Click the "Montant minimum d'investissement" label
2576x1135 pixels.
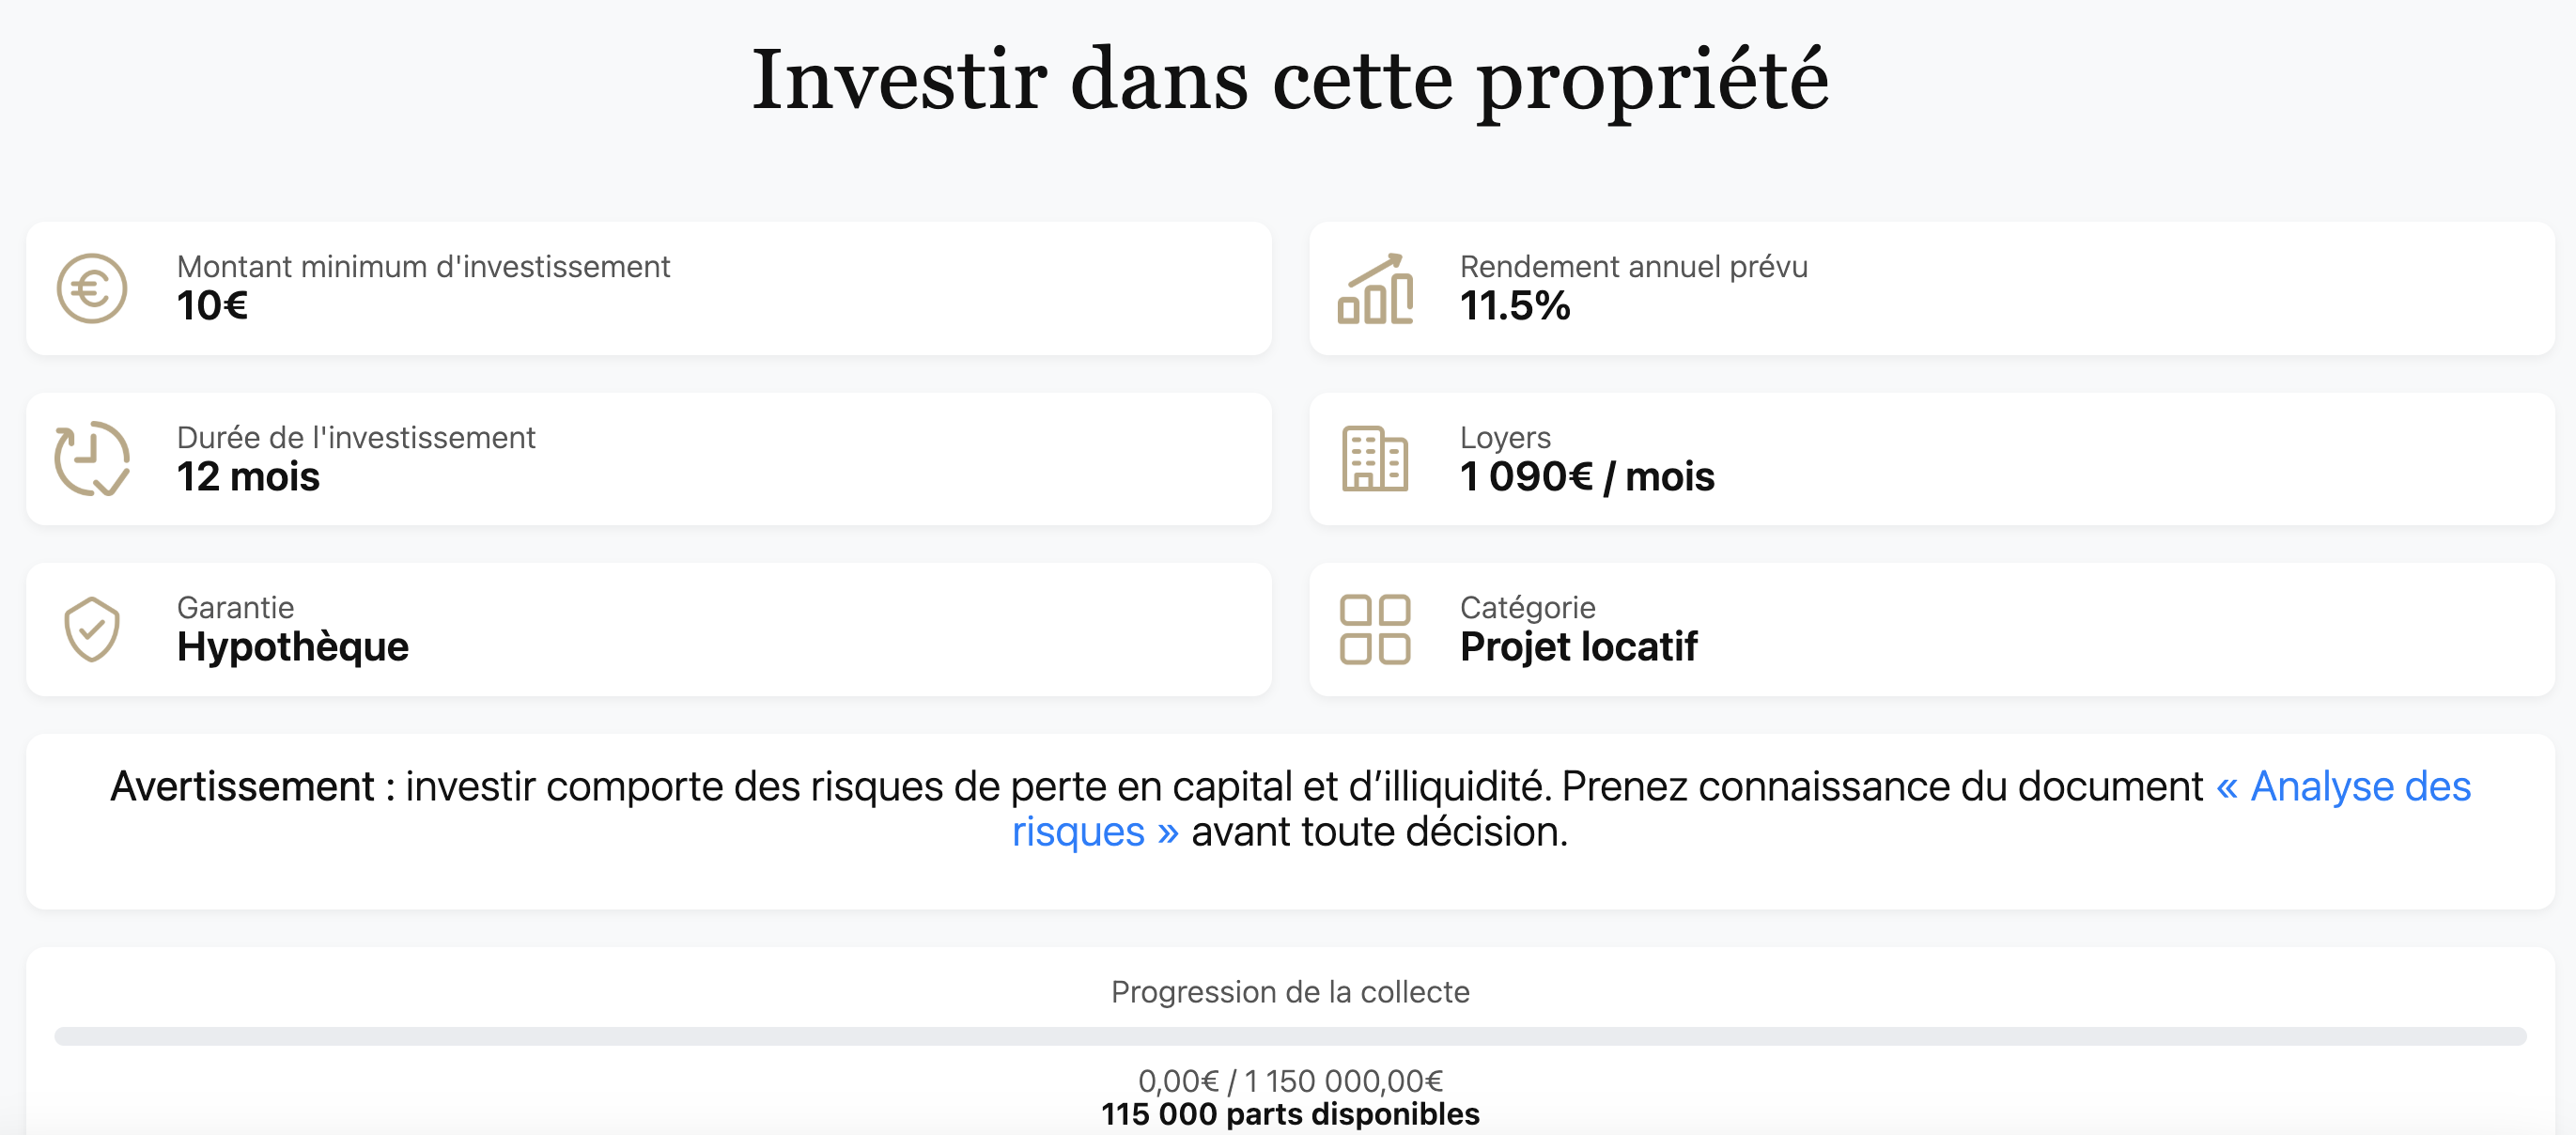point(423,267)
